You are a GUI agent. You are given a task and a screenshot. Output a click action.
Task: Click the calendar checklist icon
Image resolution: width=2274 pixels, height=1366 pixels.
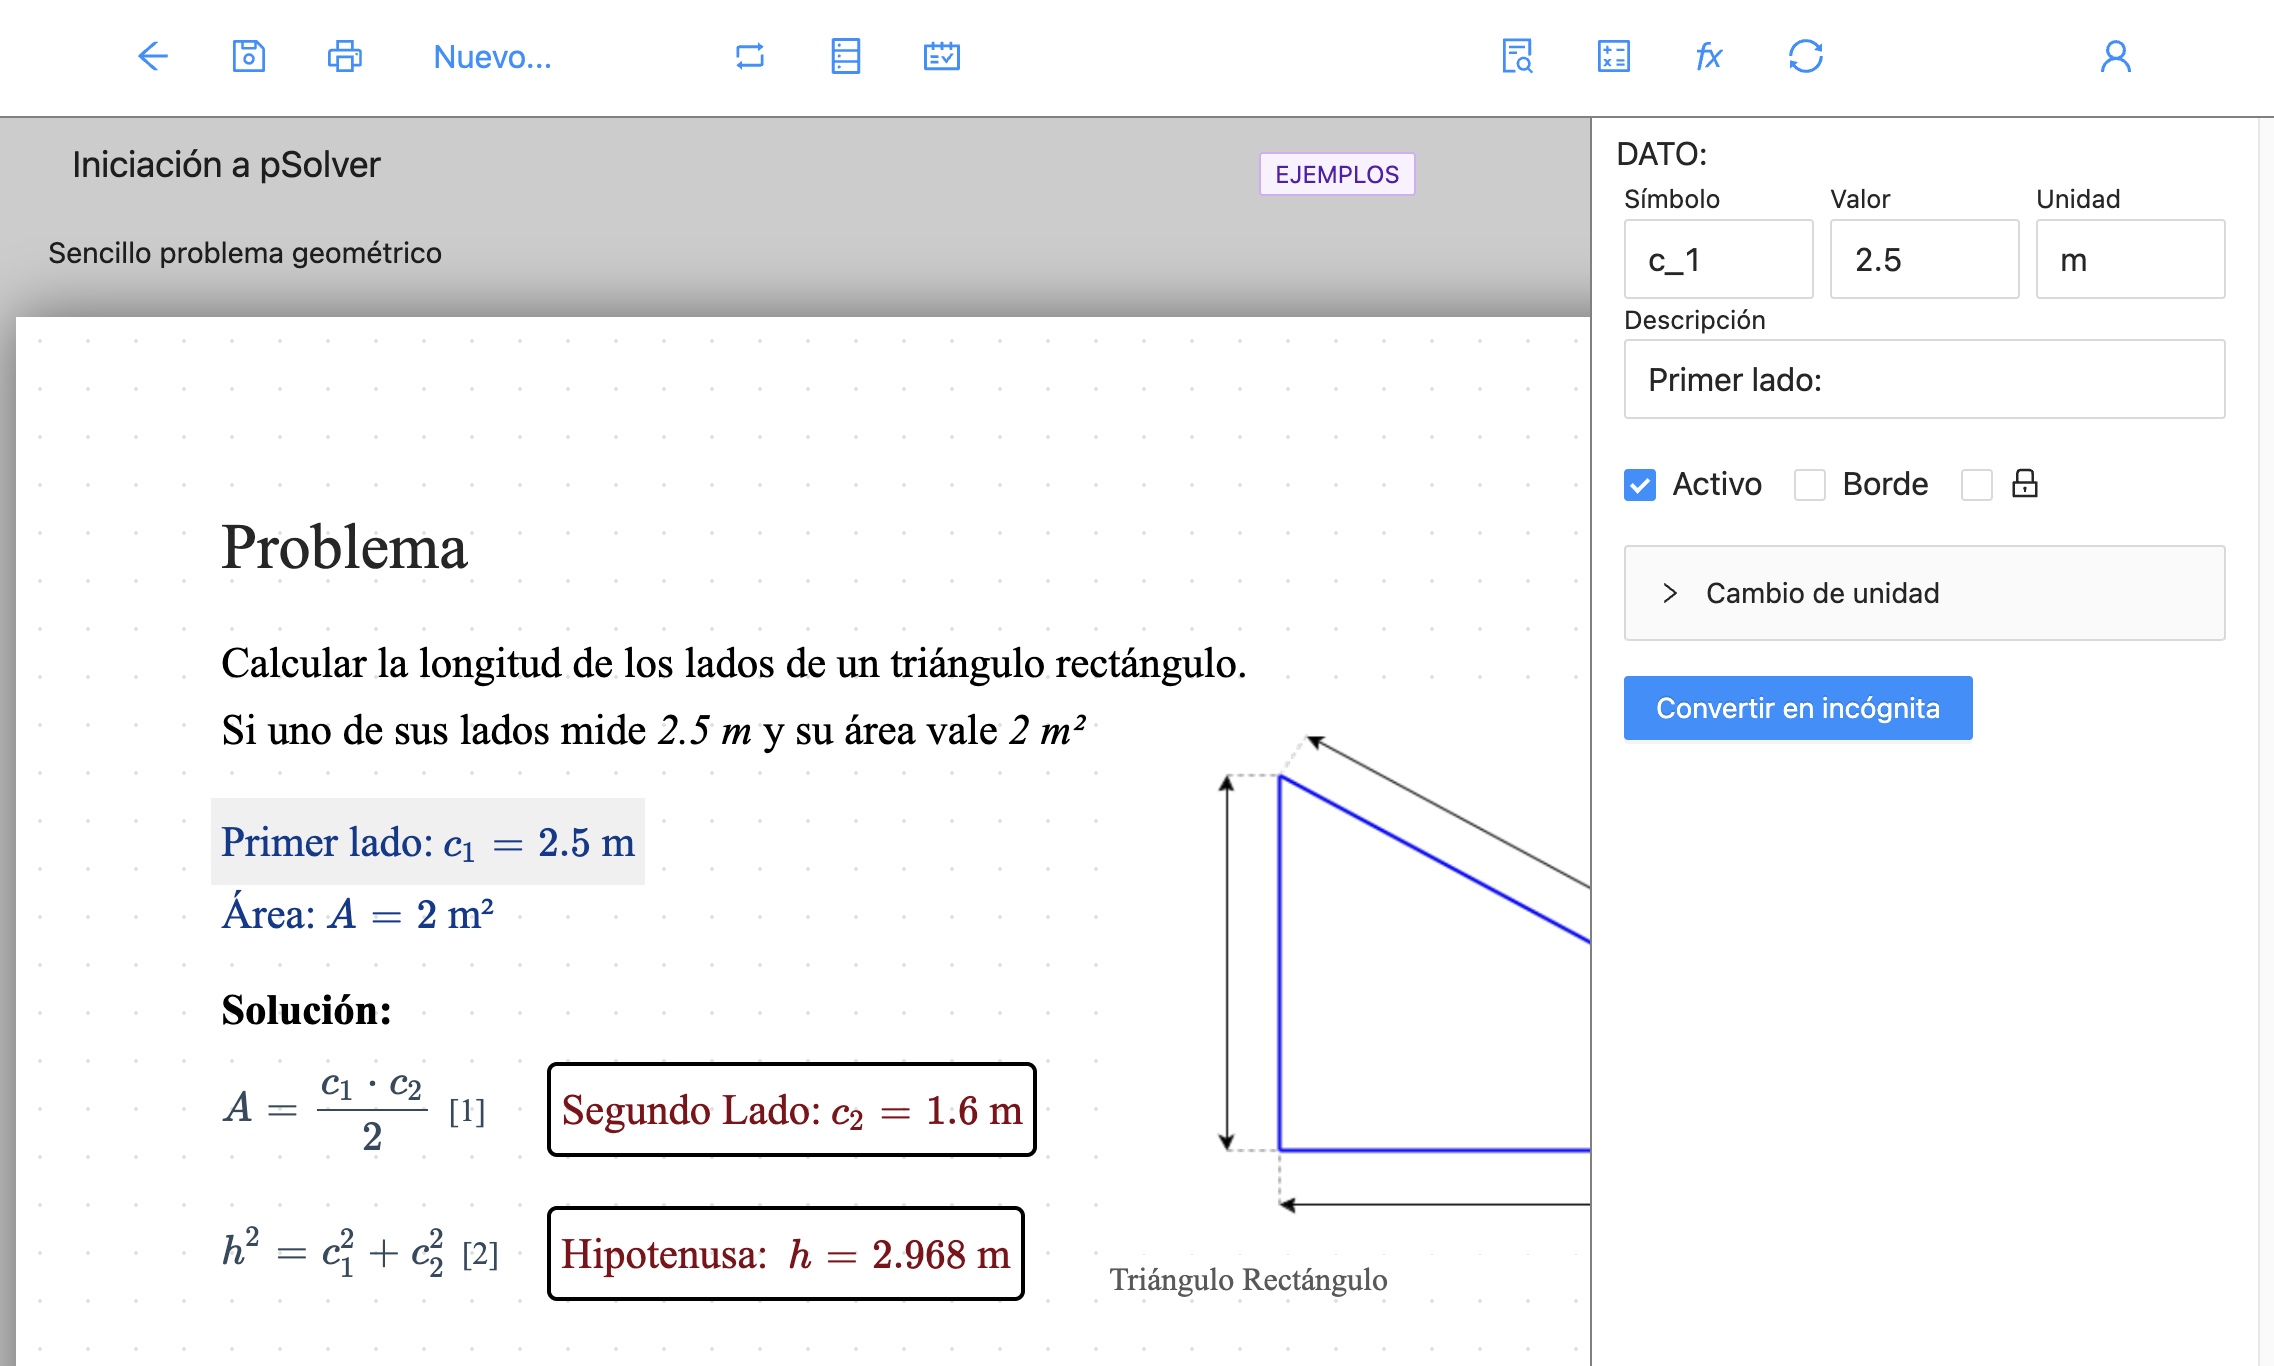tap(941, 56)
